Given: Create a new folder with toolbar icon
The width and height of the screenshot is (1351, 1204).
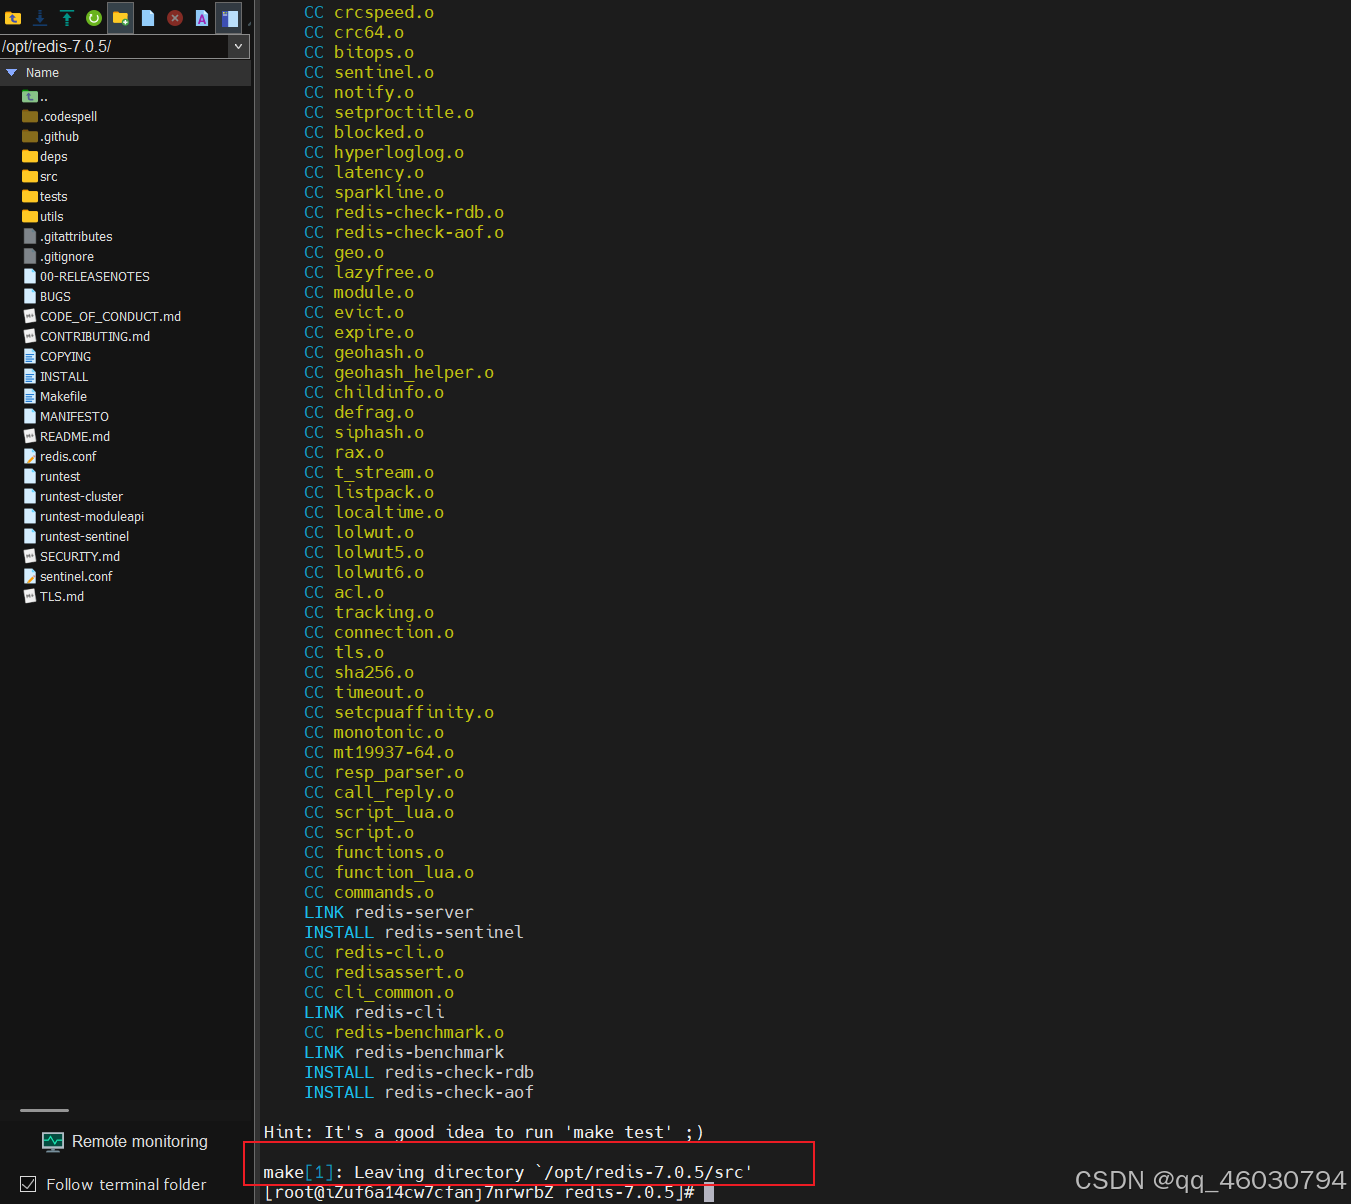Looking at the screenshot, I should 121,18.
